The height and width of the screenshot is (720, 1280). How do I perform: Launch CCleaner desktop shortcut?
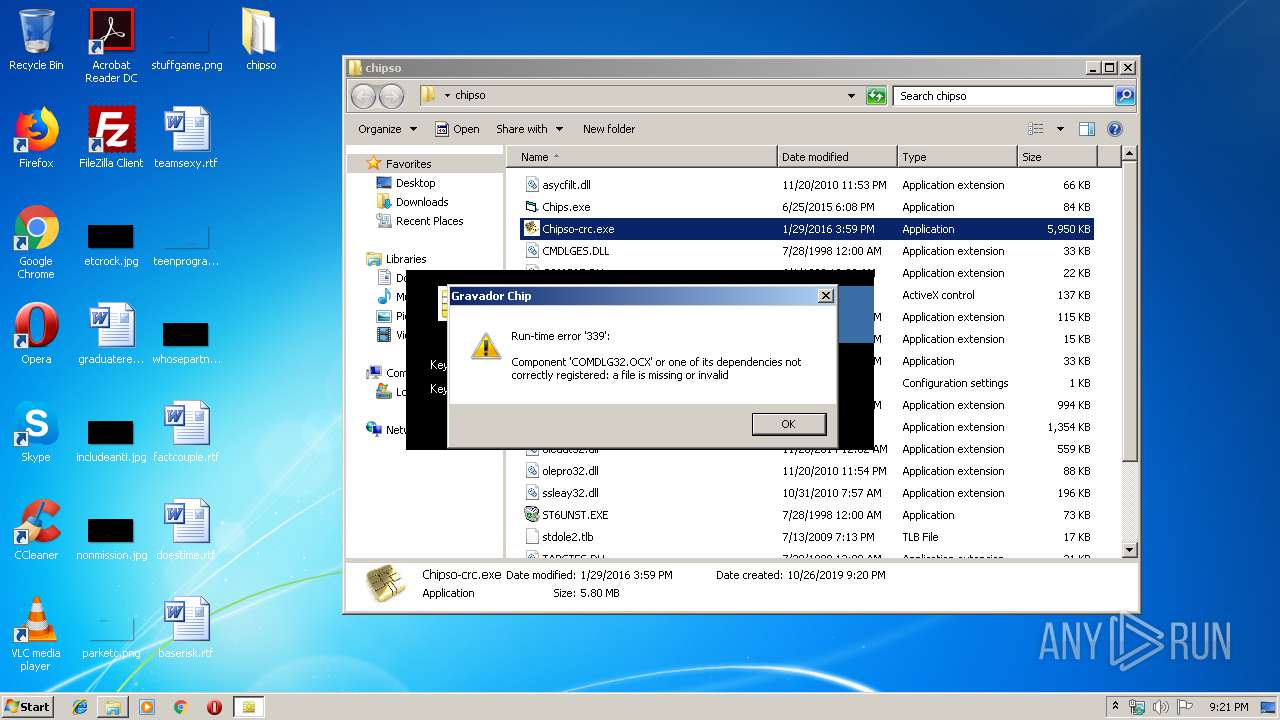point(36,530)
